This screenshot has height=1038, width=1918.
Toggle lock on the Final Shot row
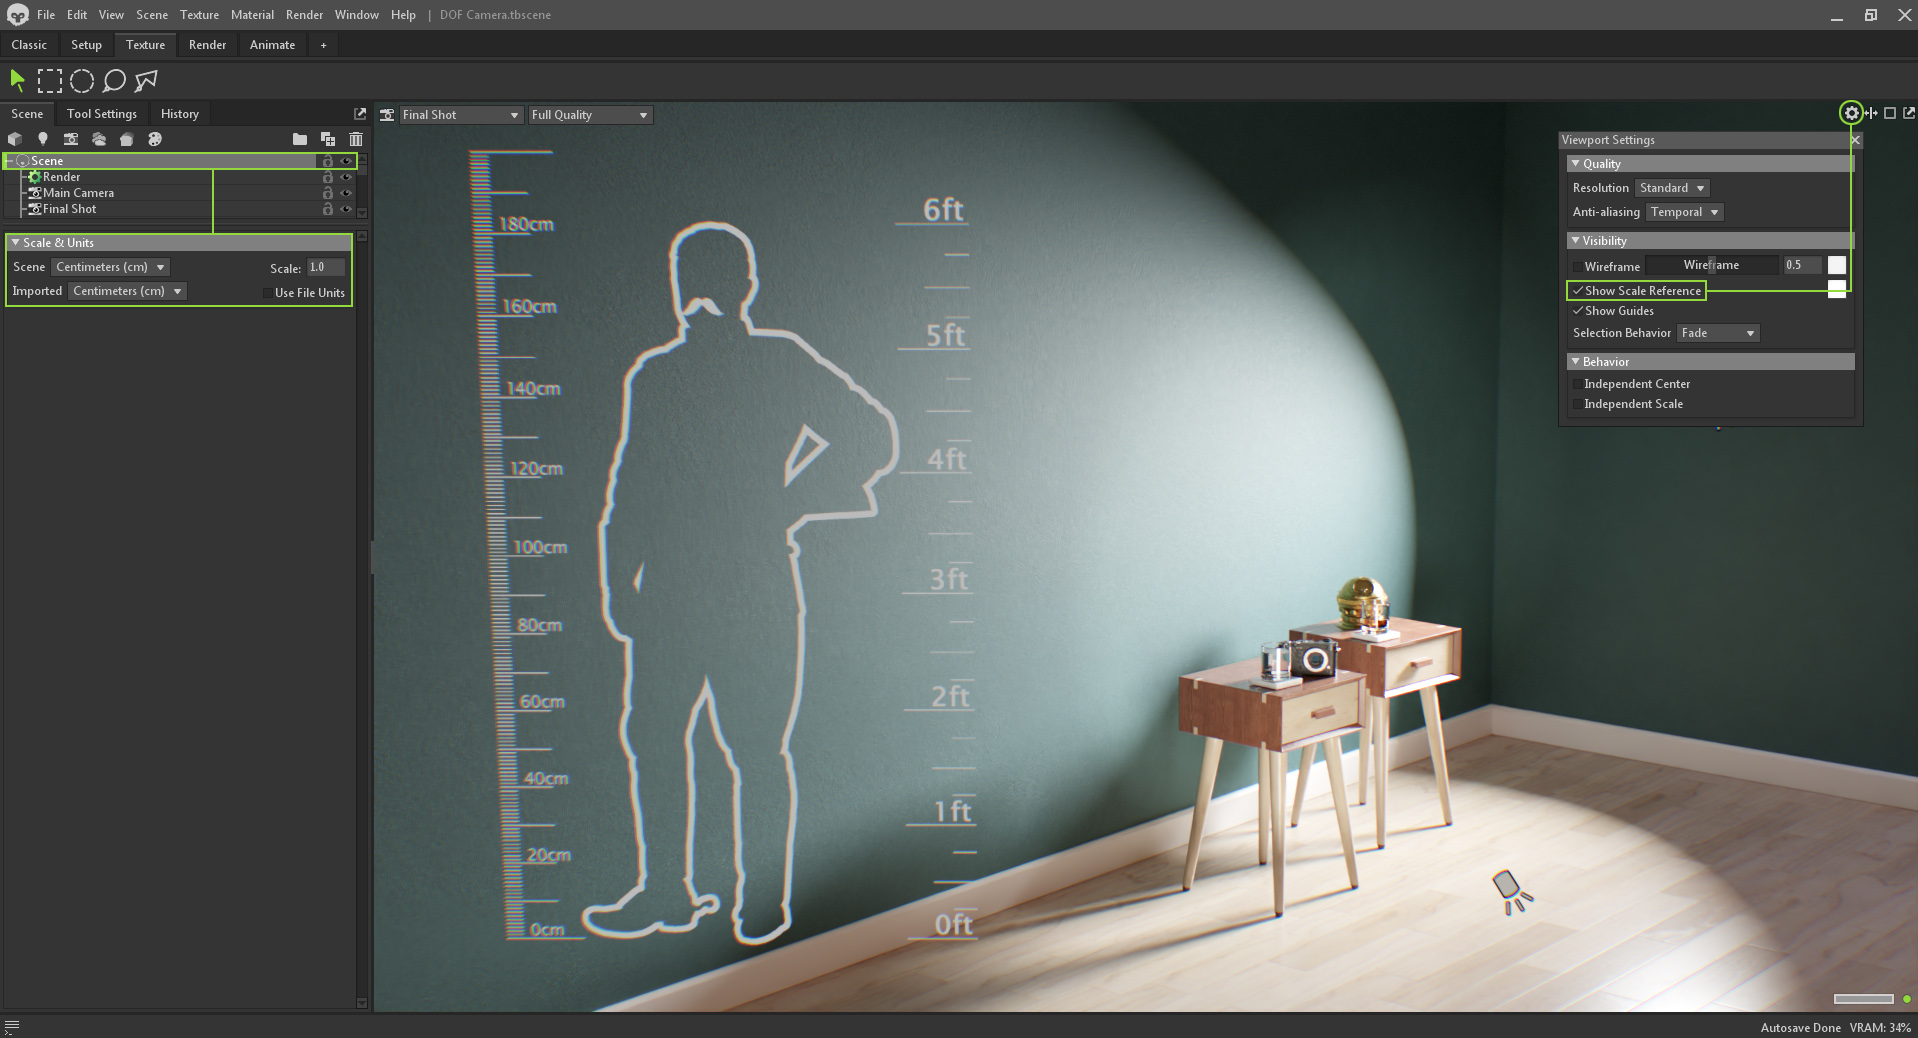[327, 209]
